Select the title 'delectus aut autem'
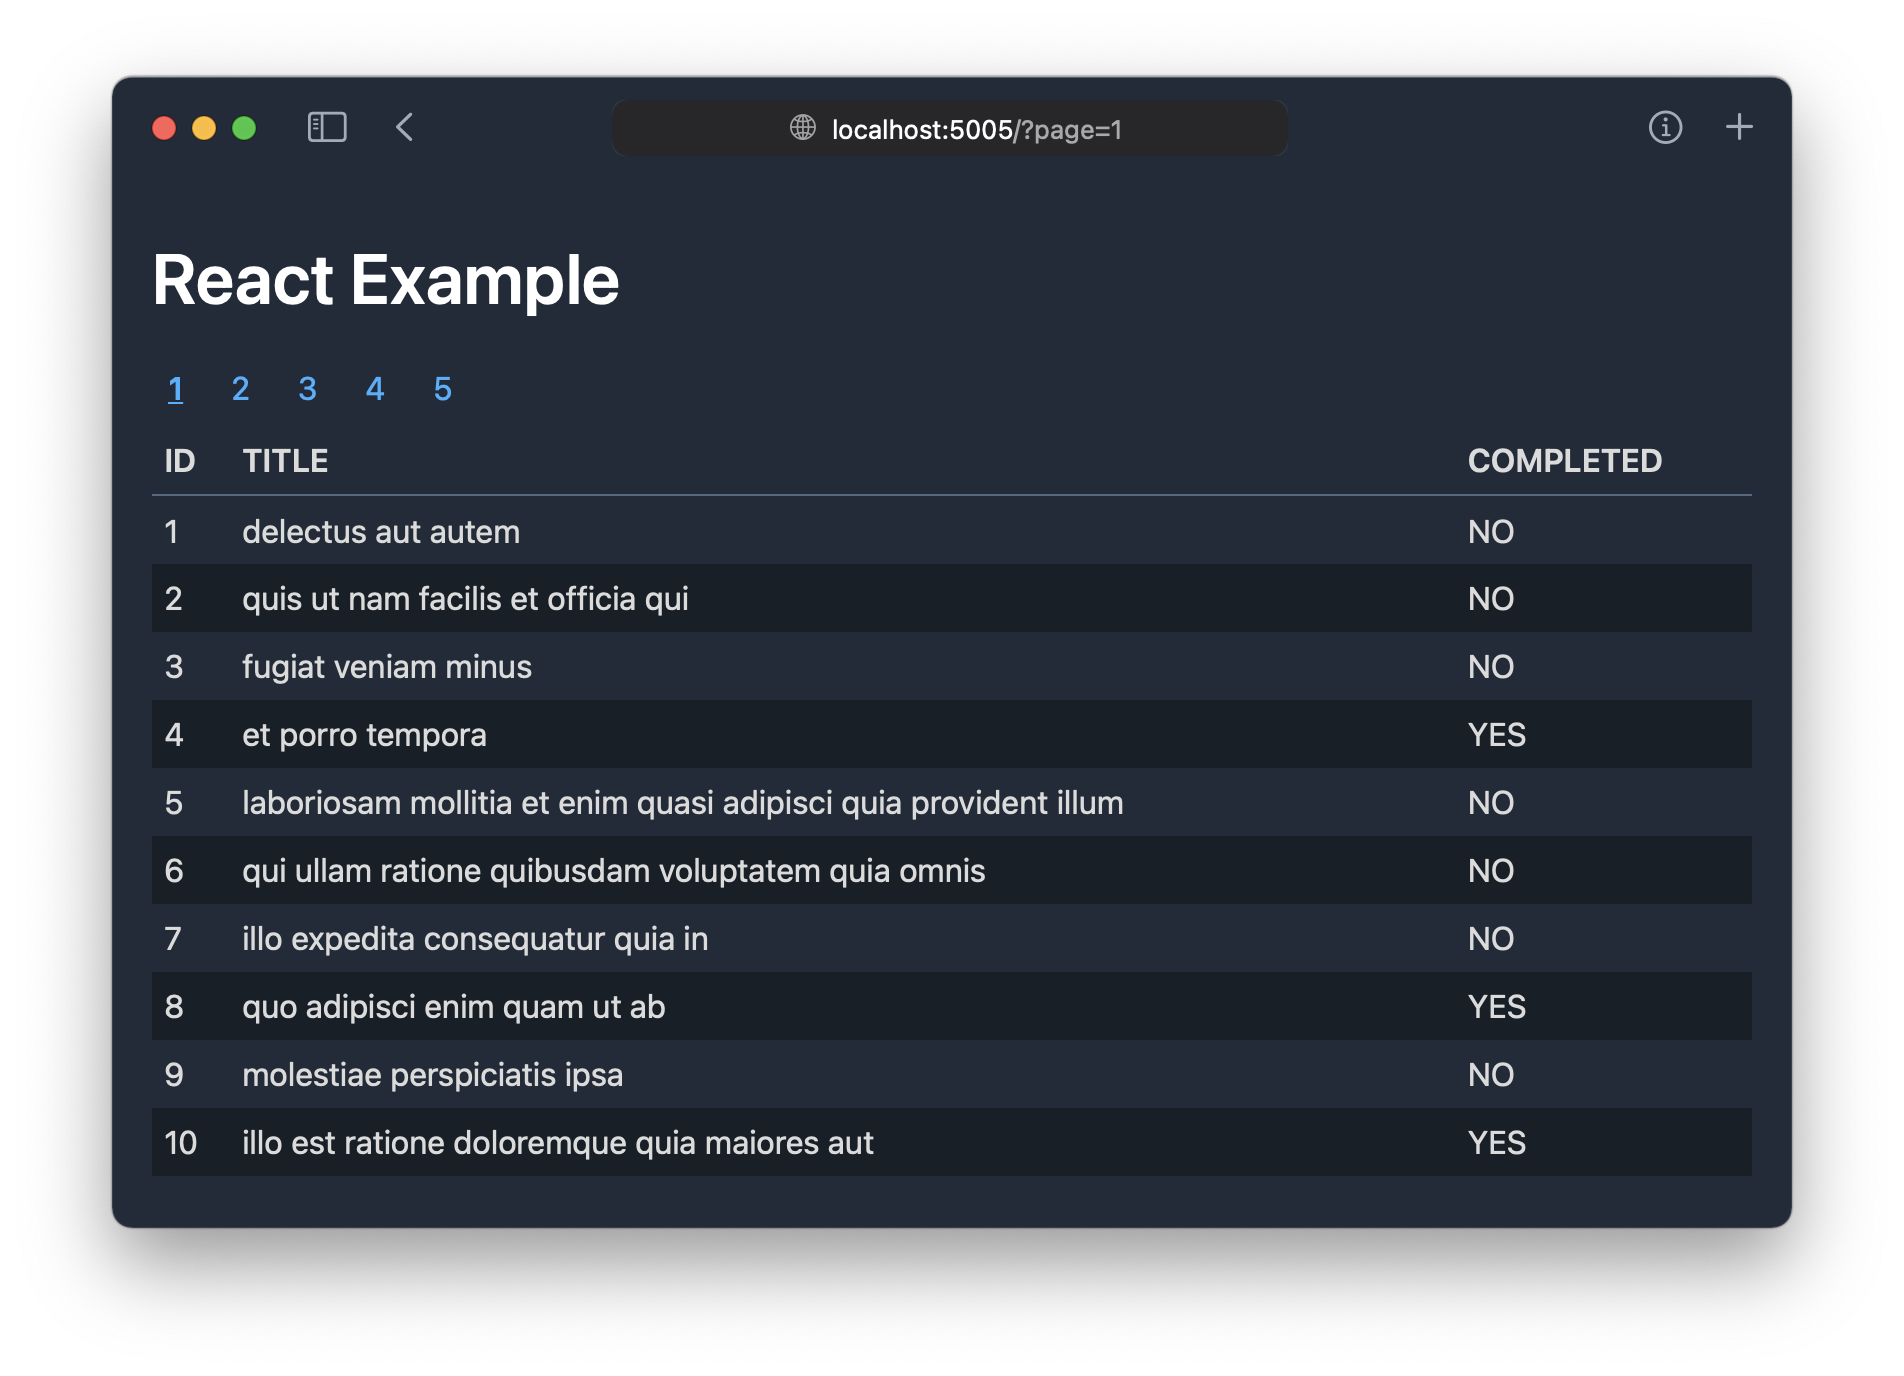 coord(381,532)
